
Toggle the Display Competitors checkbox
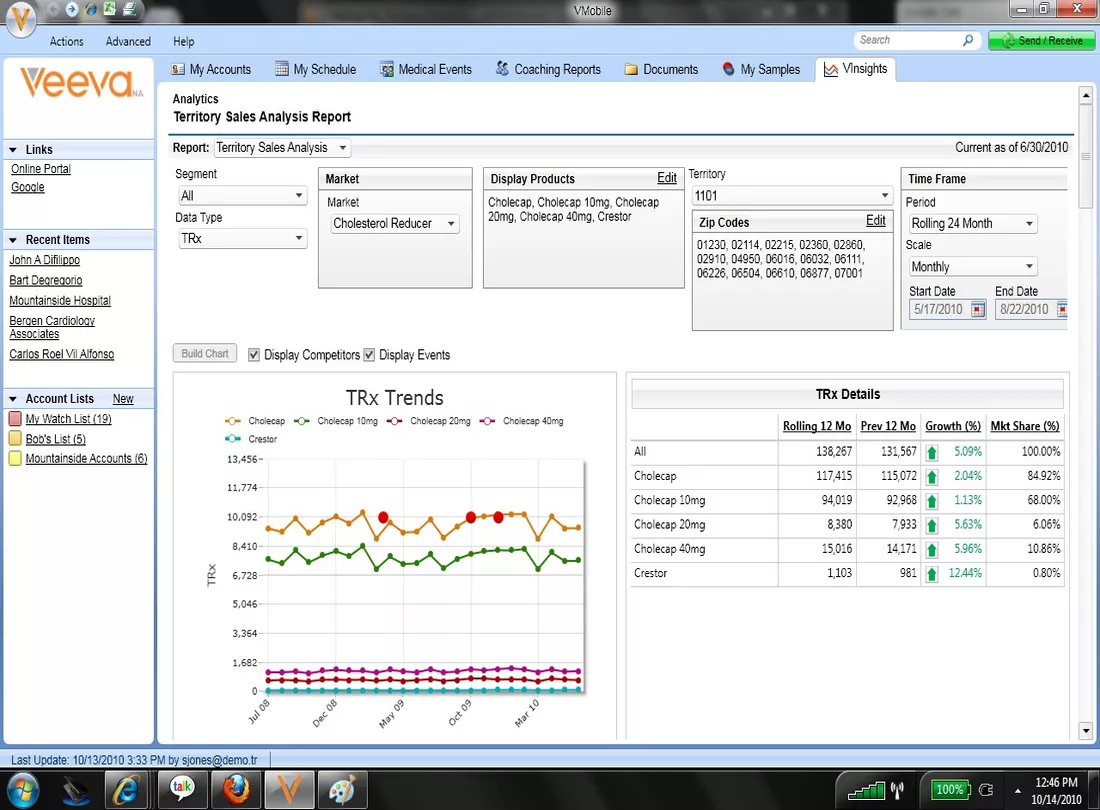tap(254, 355)
